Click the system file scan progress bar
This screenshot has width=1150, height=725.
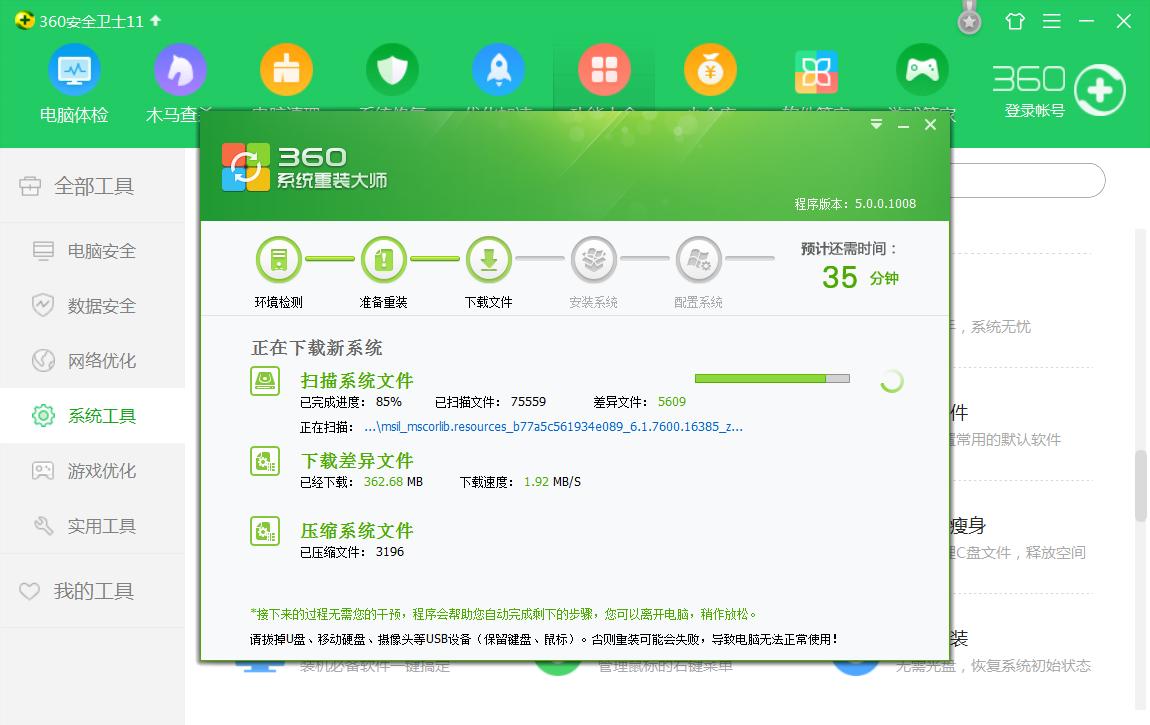[x=772, y=378]
